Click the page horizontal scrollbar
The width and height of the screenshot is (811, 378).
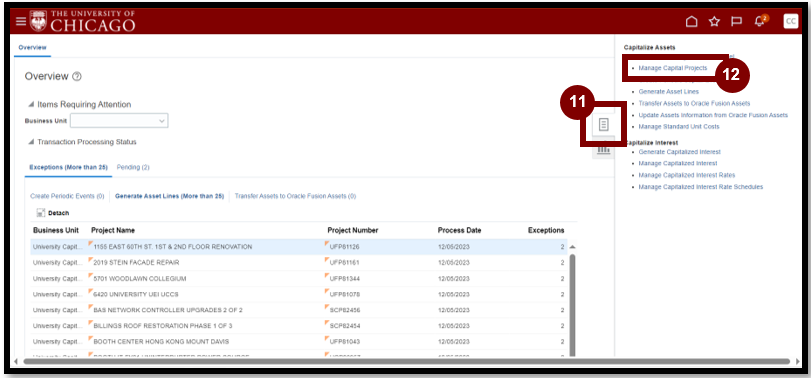(x=407, y=361)
